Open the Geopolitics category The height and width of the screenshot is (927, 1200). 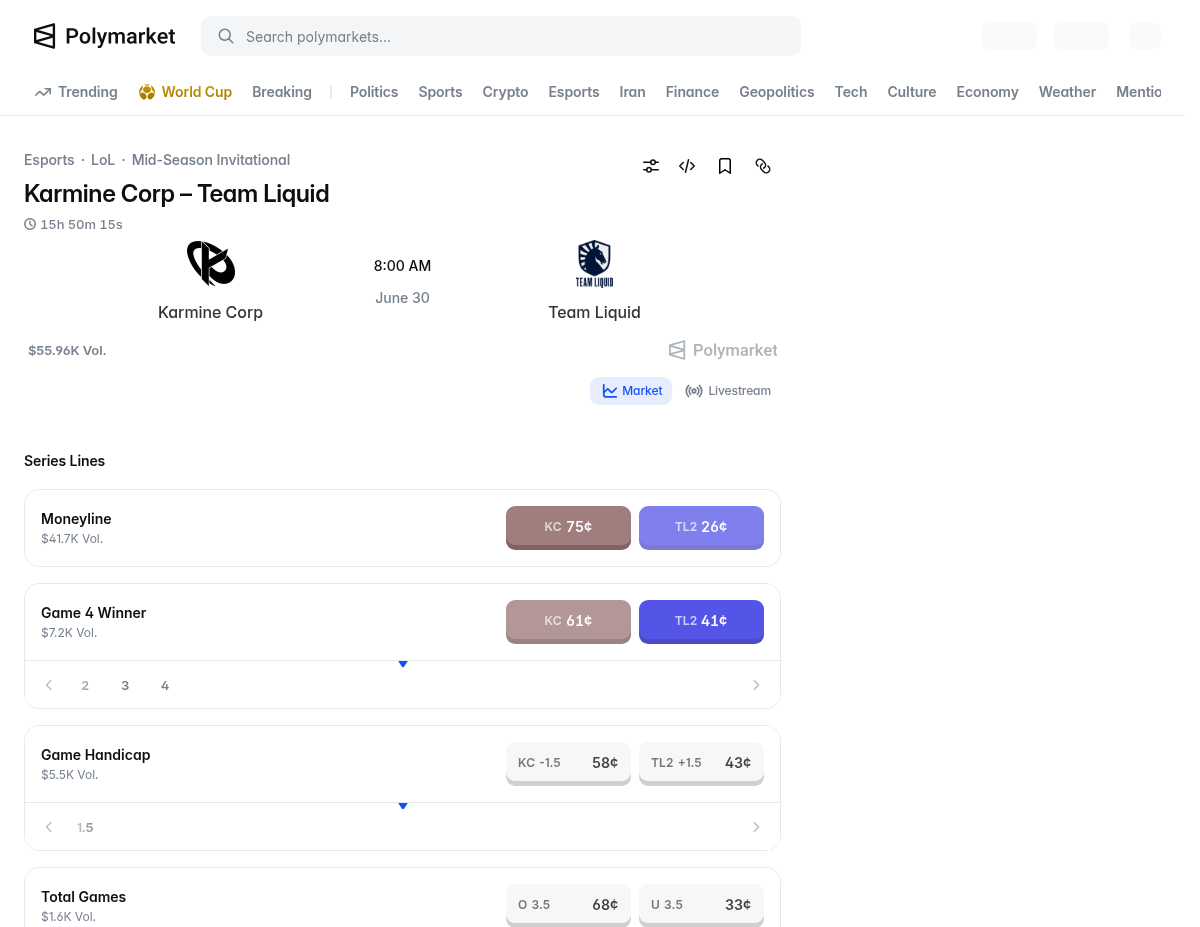(777, 92)
